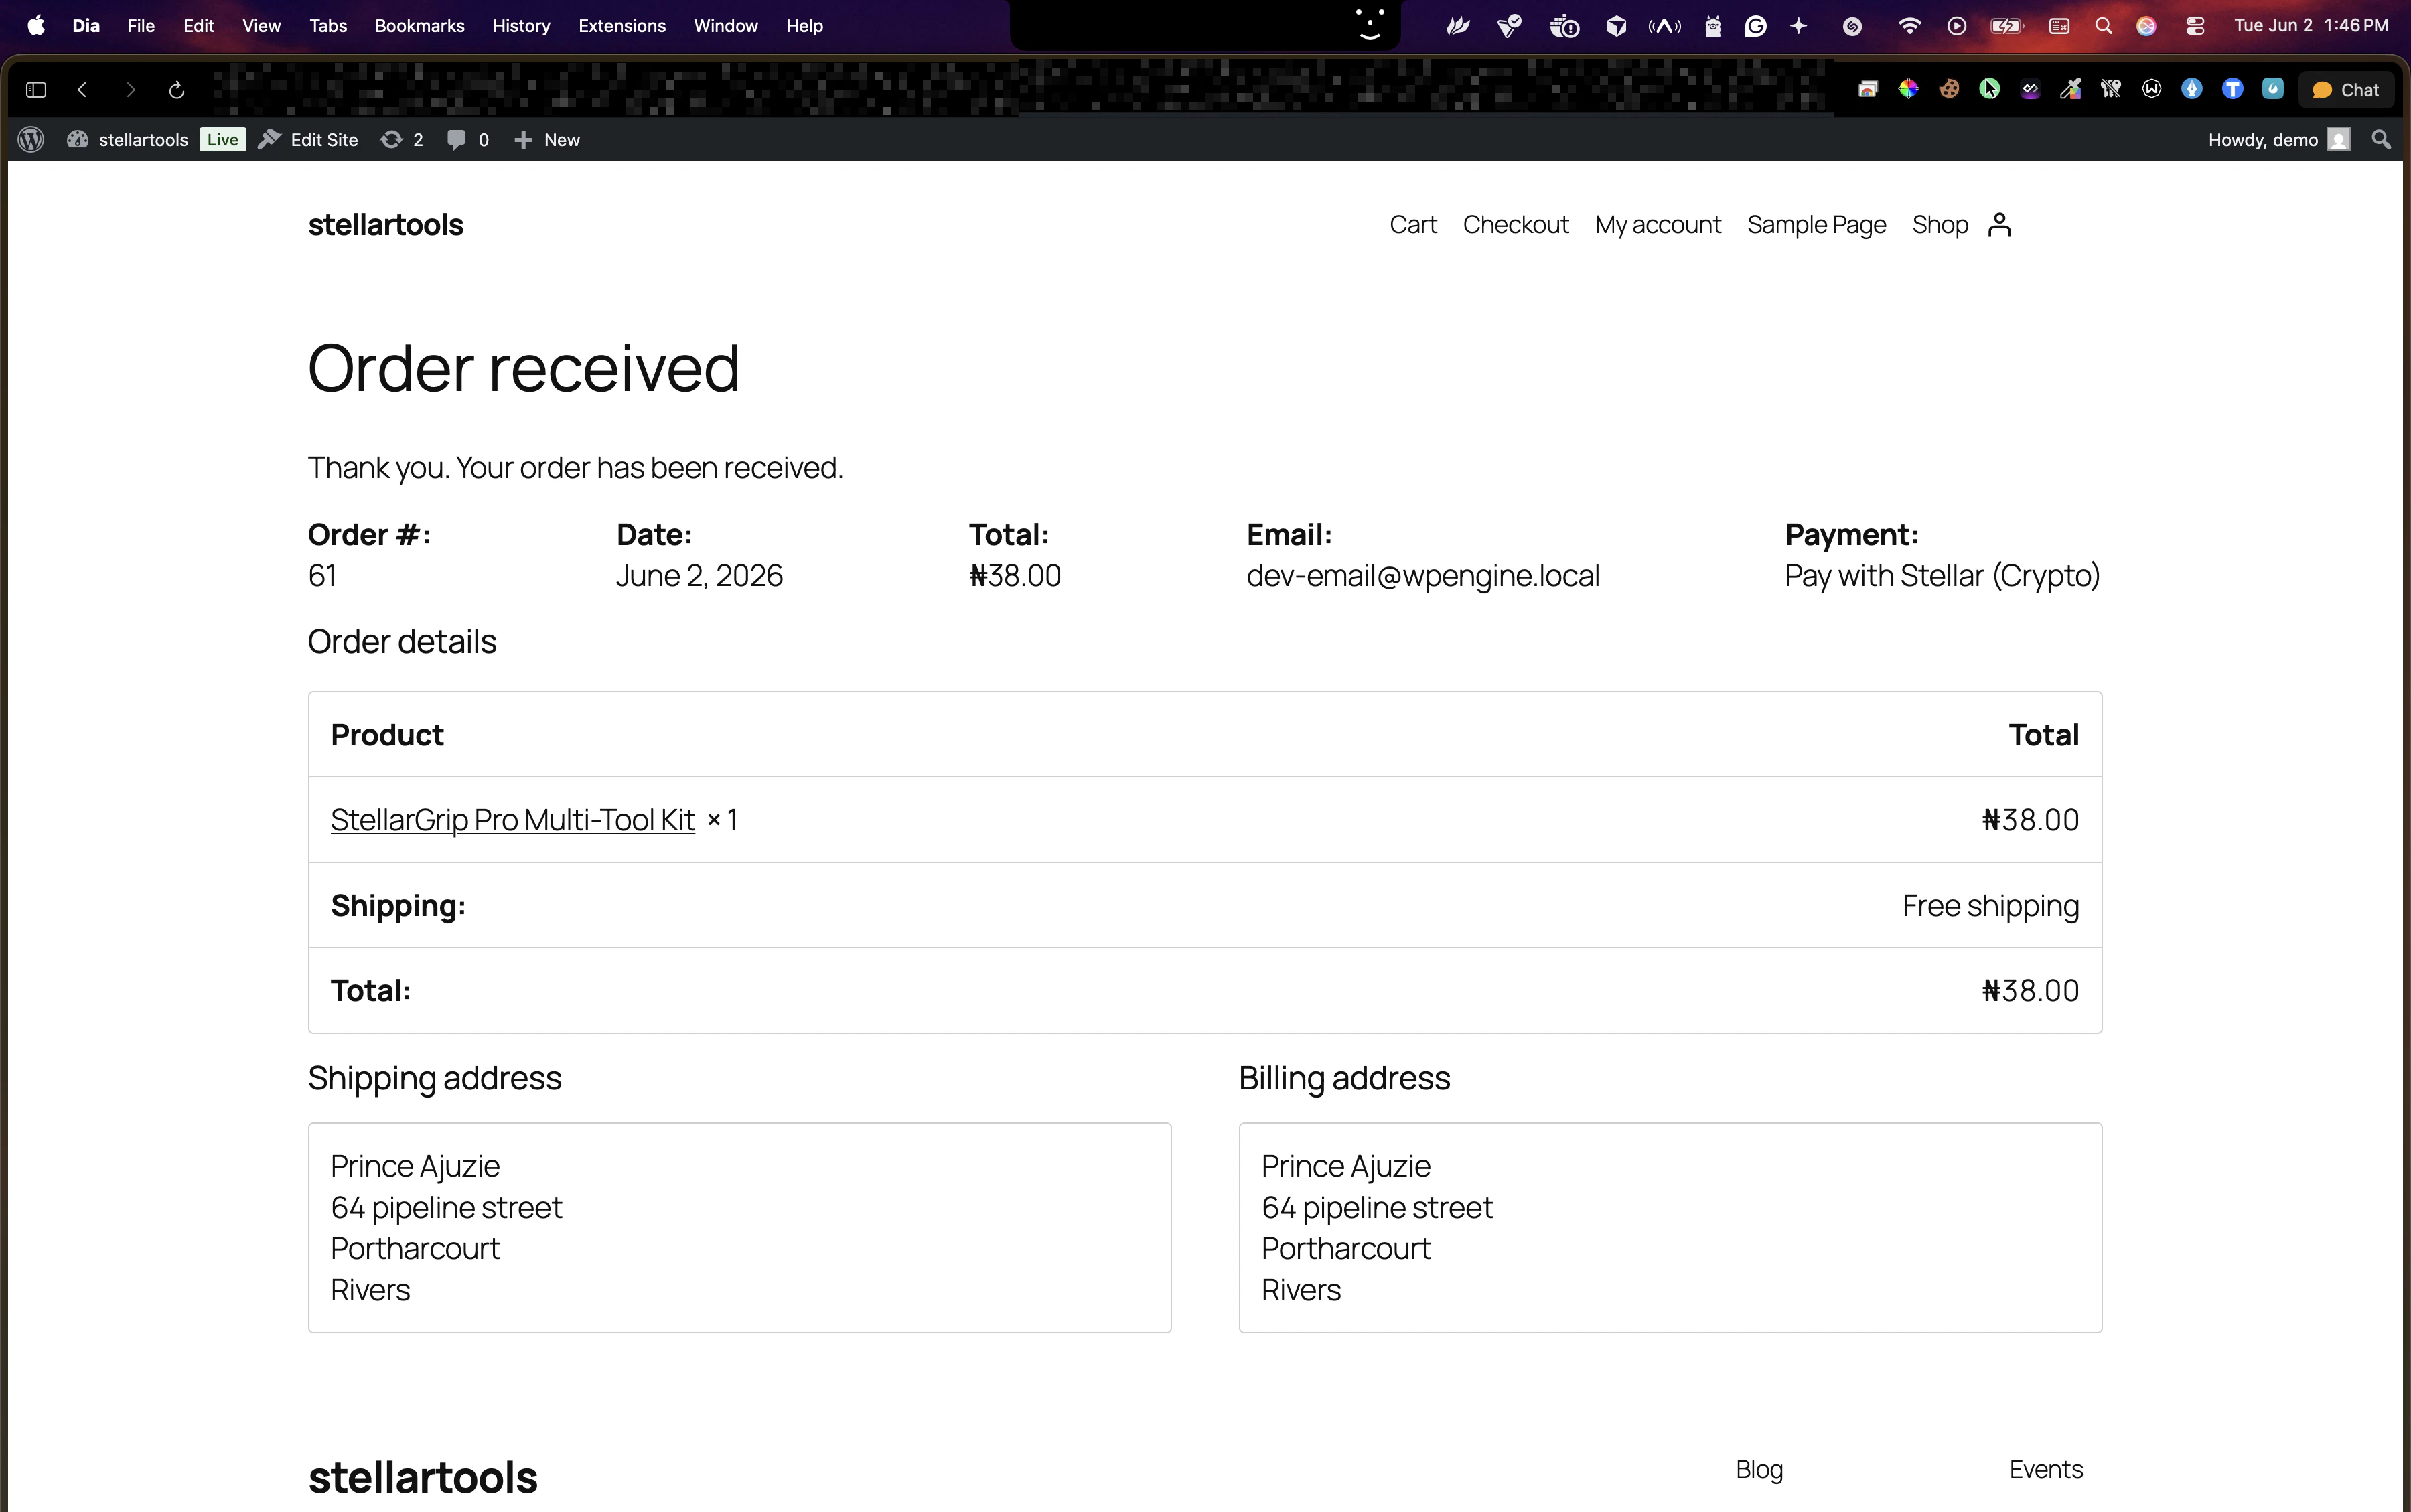Click the hexagon W extension icon
This screenshot has width=2411, height=1512.
[x=2152, y=89]
